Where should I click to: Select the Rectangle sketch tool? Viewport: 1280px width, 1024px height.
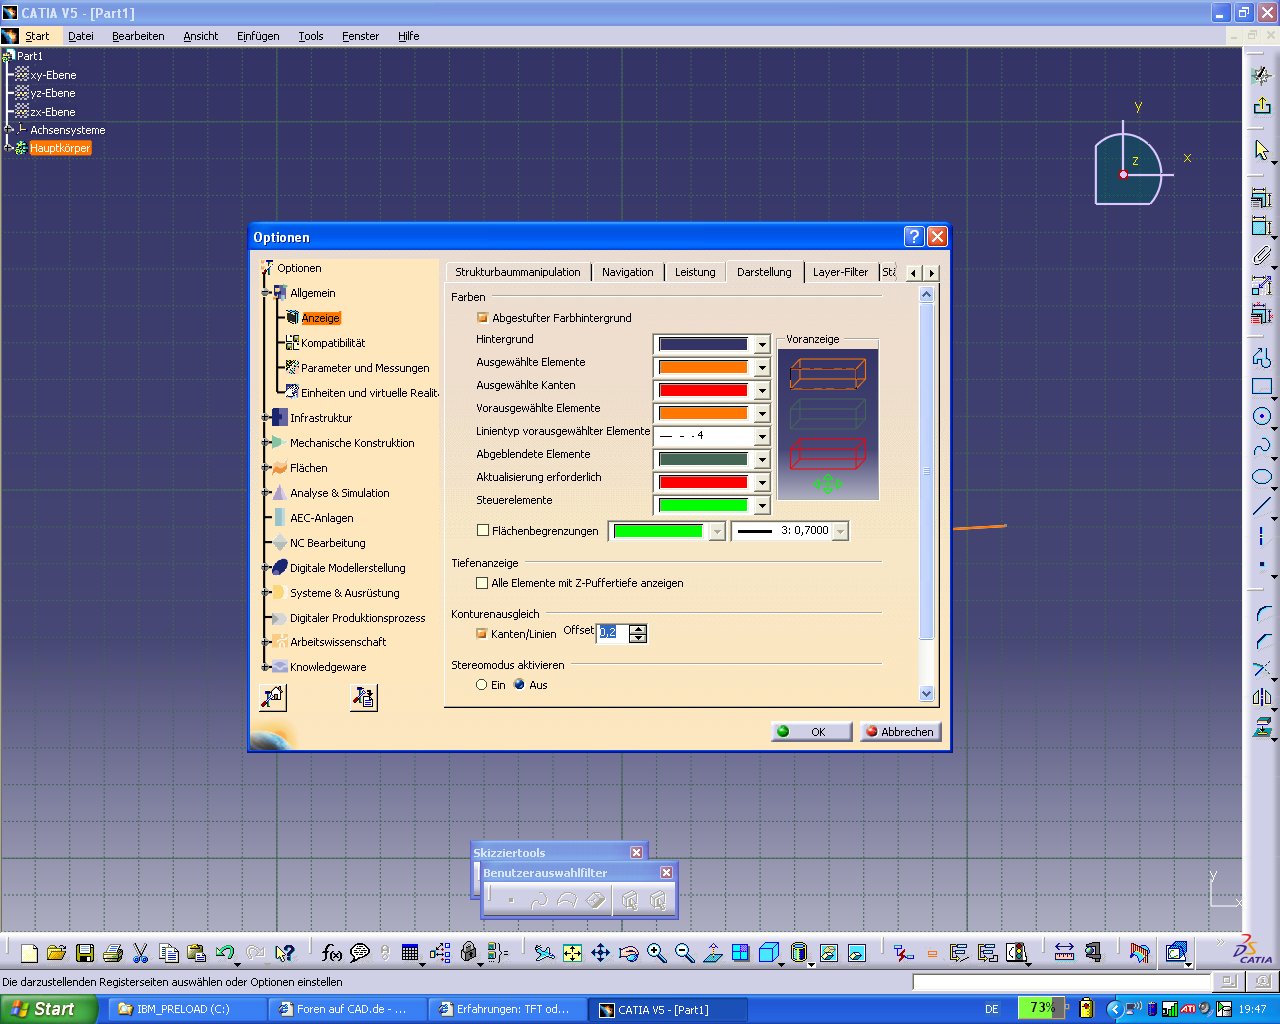[x=1262, y=387]
